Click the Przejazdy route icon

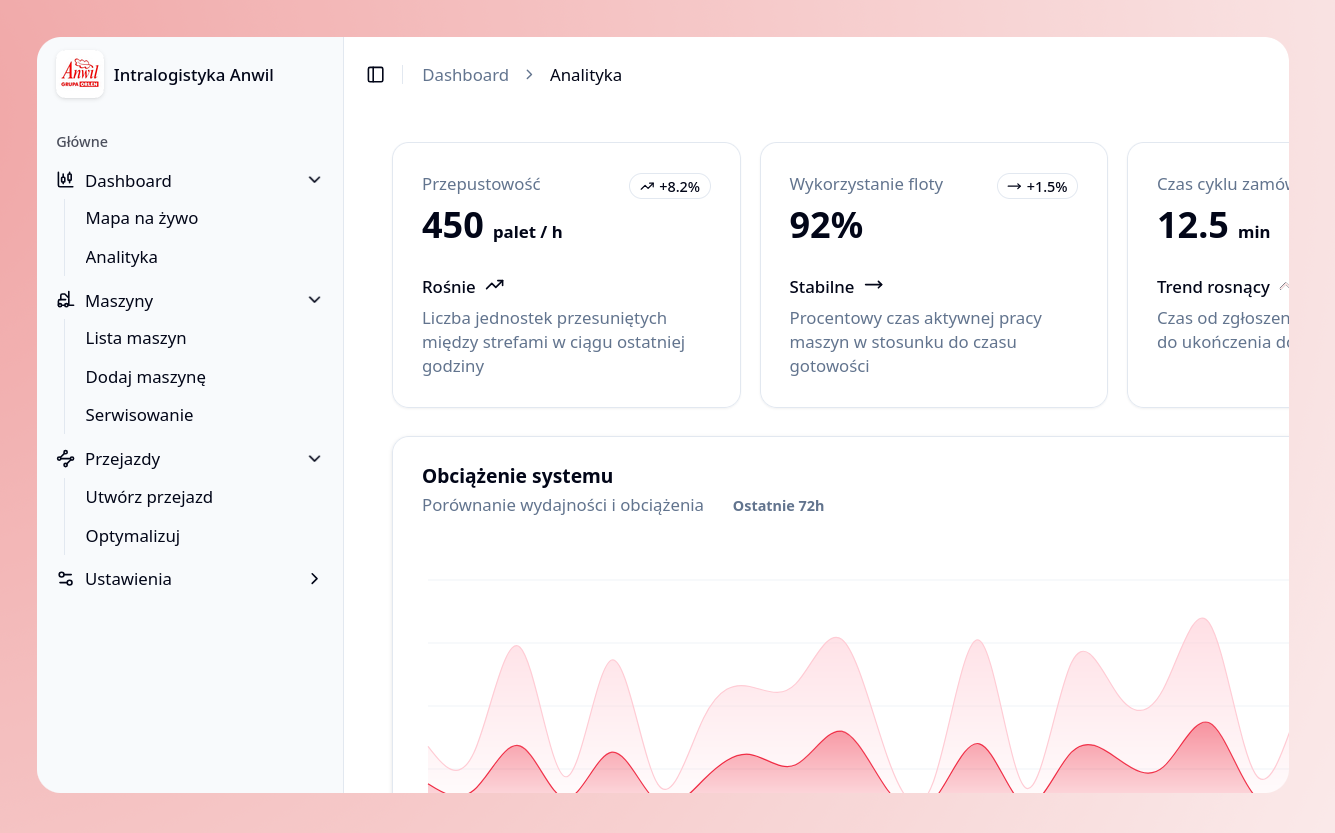click(x=66, y=459)
